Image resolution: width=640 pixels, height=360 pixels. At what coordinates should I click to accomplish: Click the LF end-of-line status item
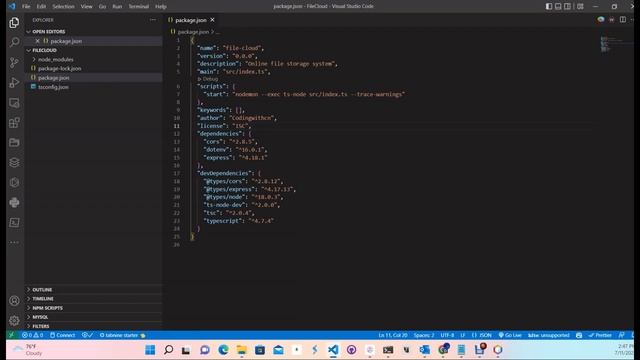462,335
